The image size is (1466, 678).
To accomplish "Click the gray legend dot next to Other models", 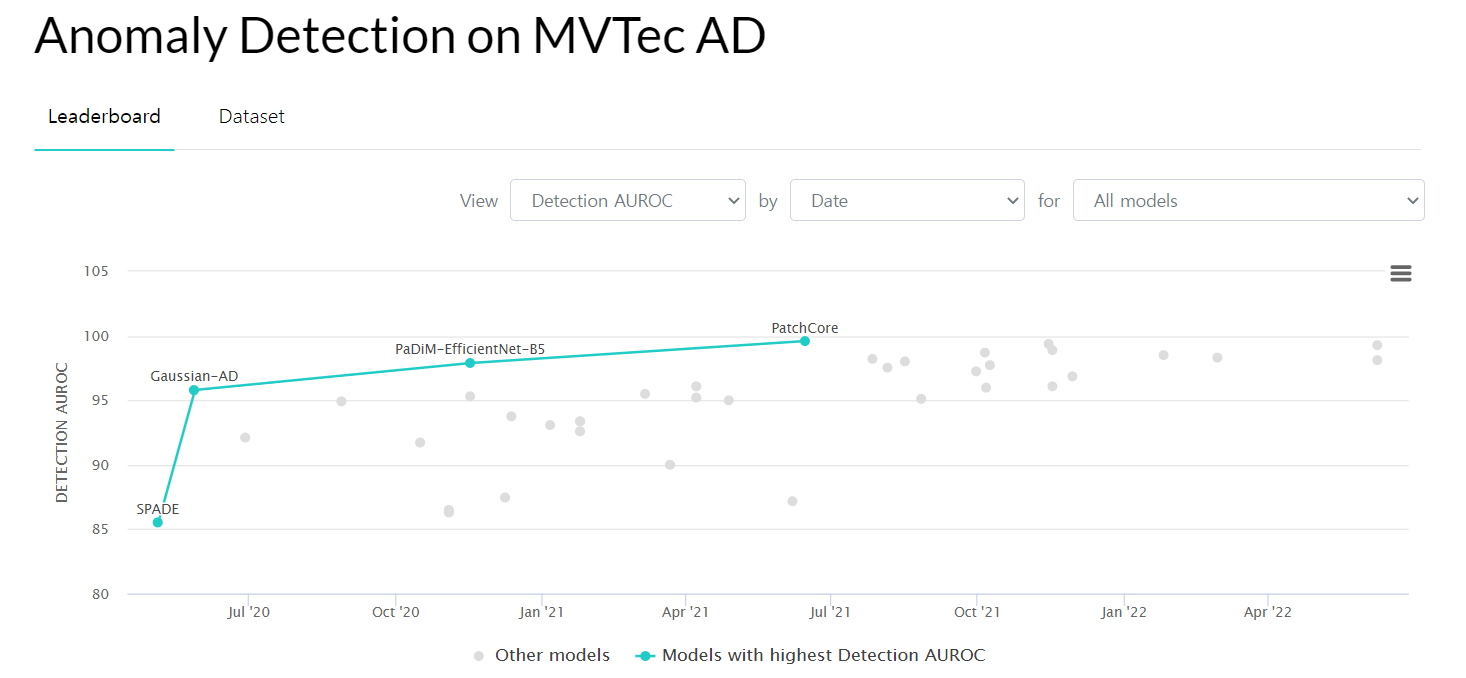I will pos(478,655).
